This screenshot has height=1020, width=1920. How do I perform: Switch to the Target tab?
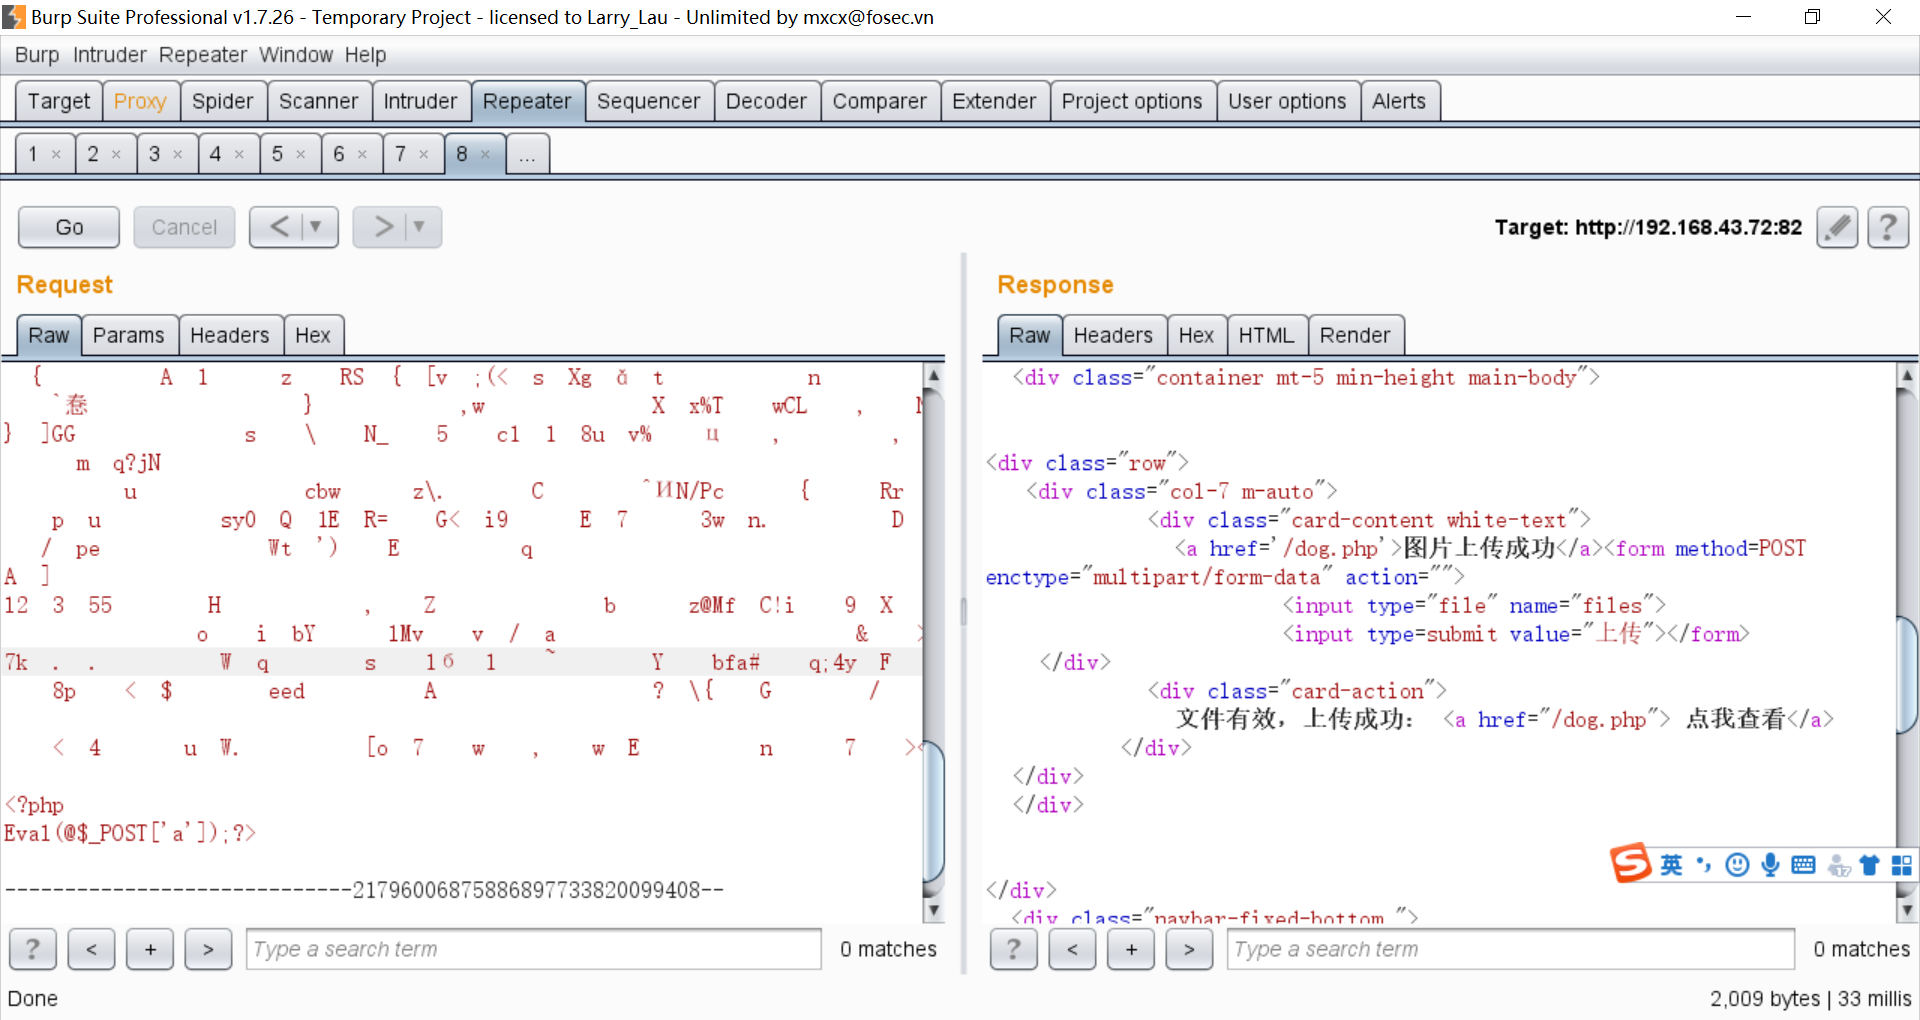(59, 101)
